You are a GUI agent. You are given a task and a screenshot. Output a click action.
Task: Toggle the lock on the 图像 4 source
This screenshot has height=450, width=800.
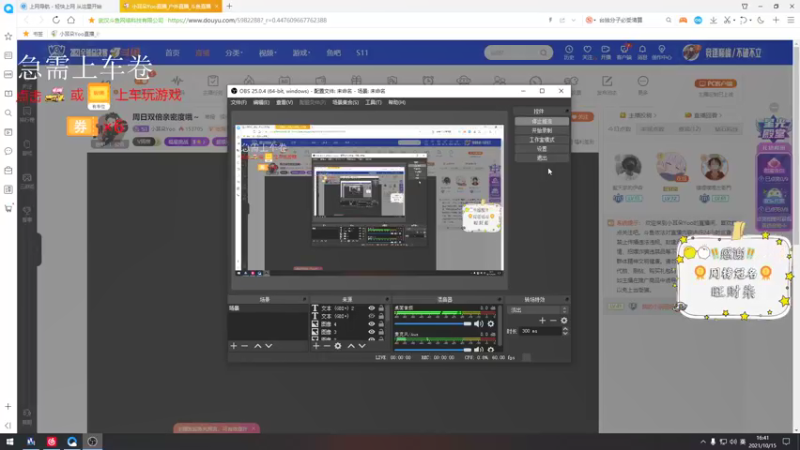click(x=381, y=323)
